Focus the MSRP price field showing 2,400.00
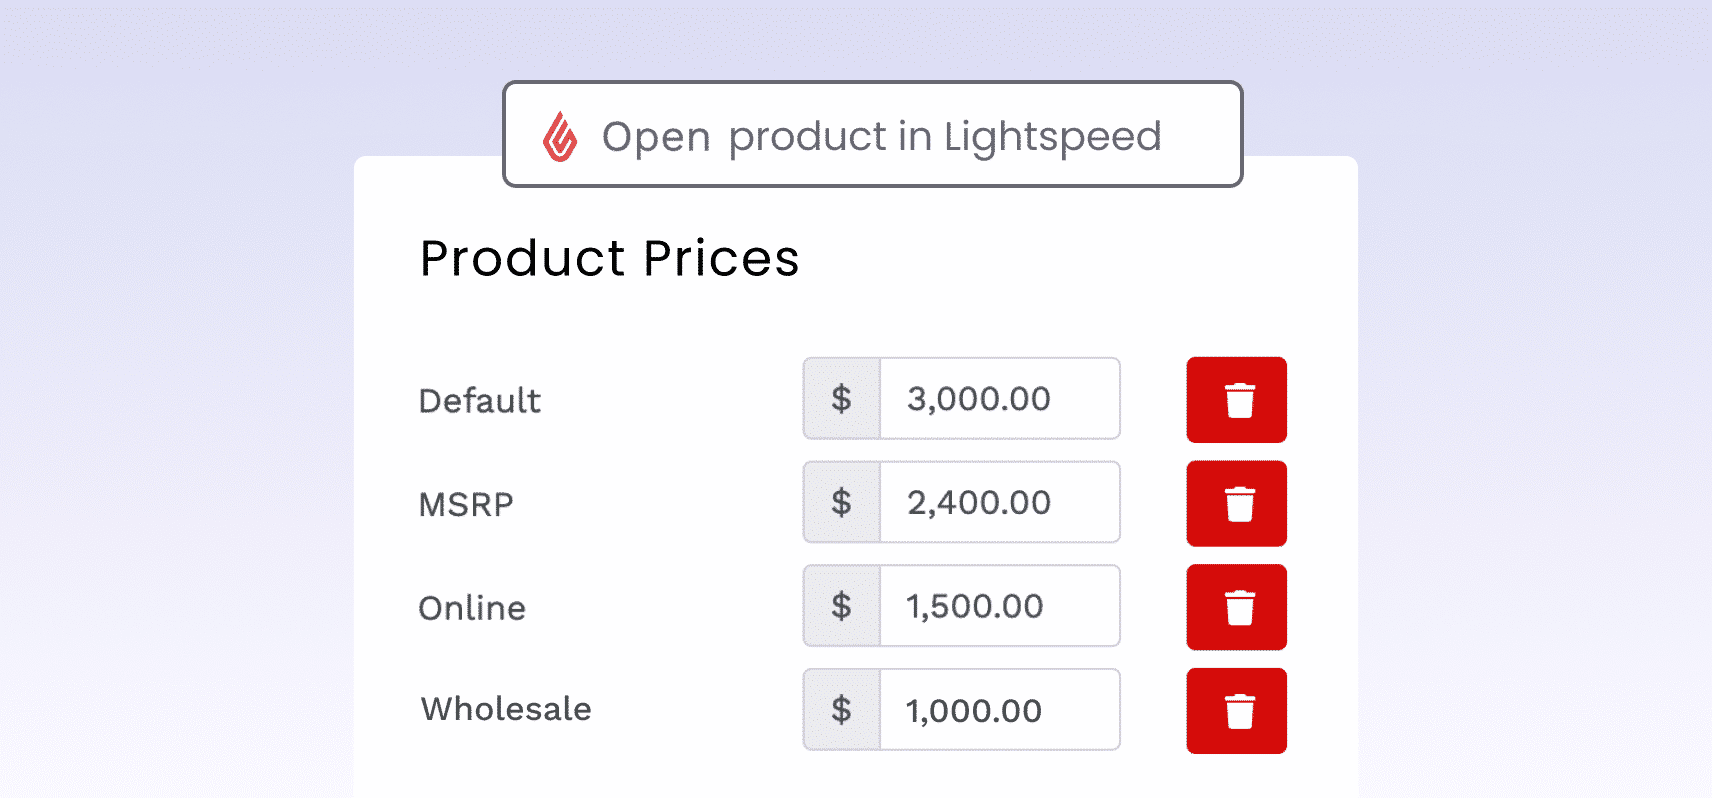 (x=1000, y=502)
